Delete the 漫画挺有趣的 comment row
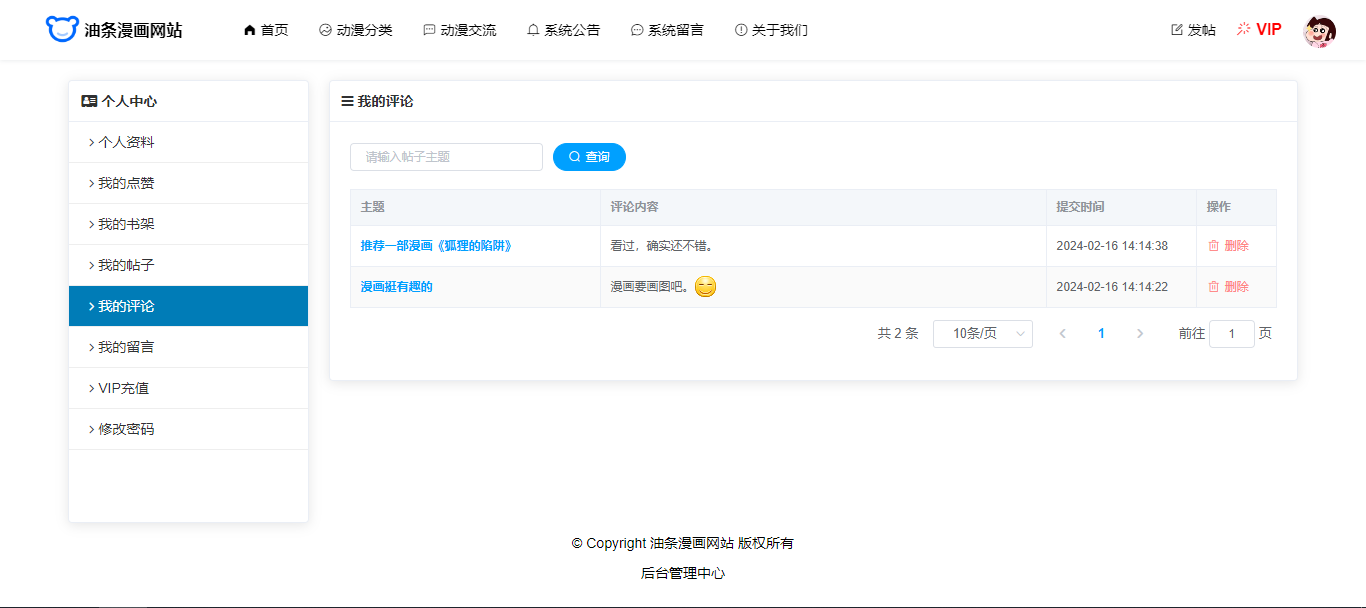 tap(1228, 287)
